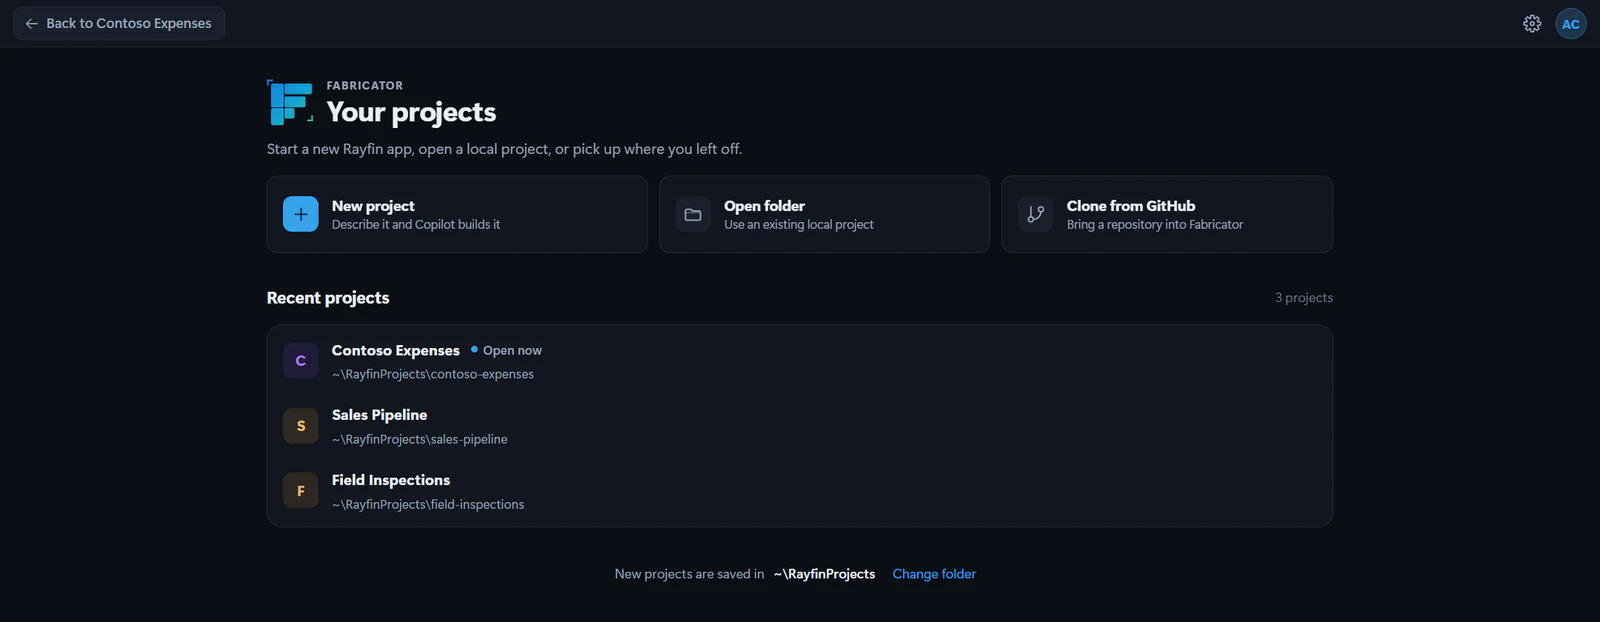Open the Field Inspections project
Image resolution: width=1600 pixels, height=622 pixels.
pyautogui.click(x=800, y=491)
